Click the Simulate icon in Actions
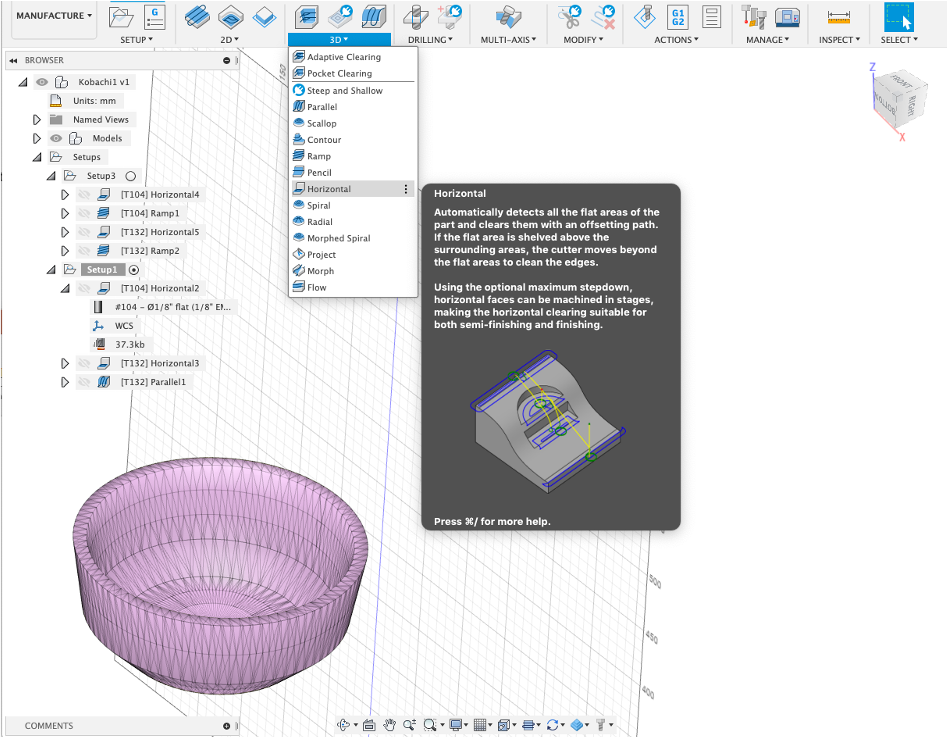Image resolution: width=947 pixels, height=737 pixels. click(x=644, y=17)
